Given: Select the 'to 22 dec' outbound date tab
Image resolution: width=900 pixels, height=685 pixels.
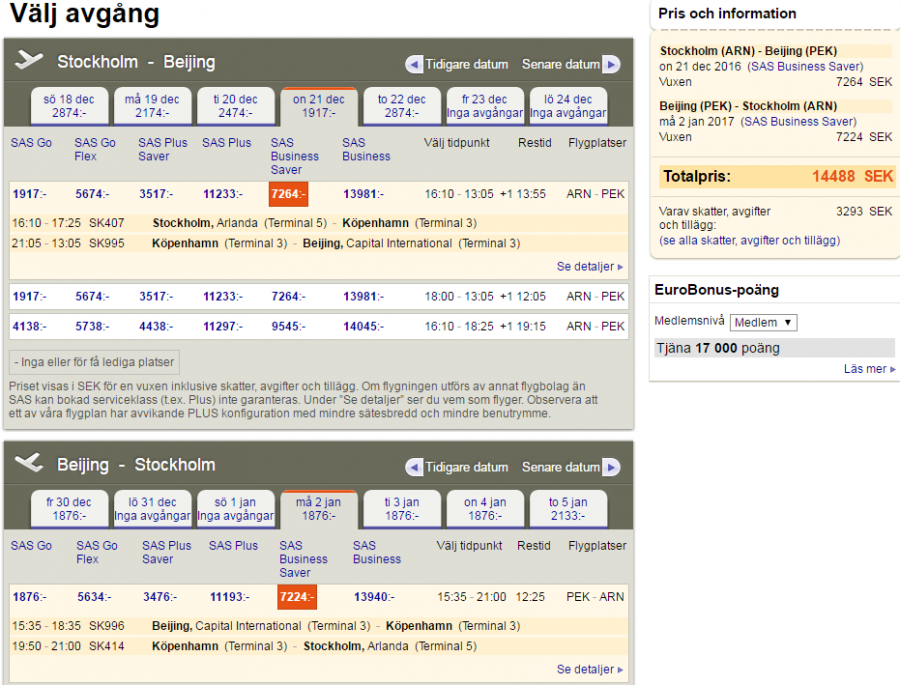Looking at the screenshot, I should pyautogui.click(x=402, y=106).
